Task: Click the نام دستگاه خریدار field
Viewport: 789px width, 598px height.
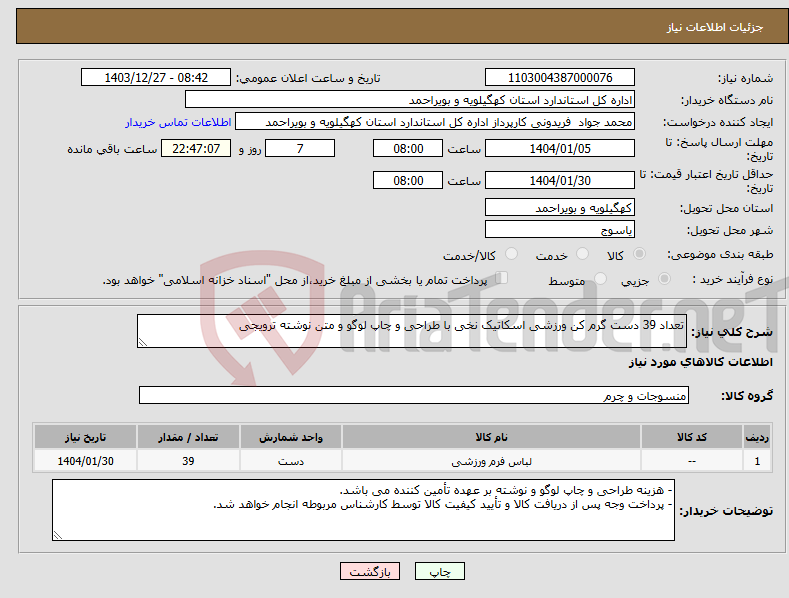Action: (410, 100)
